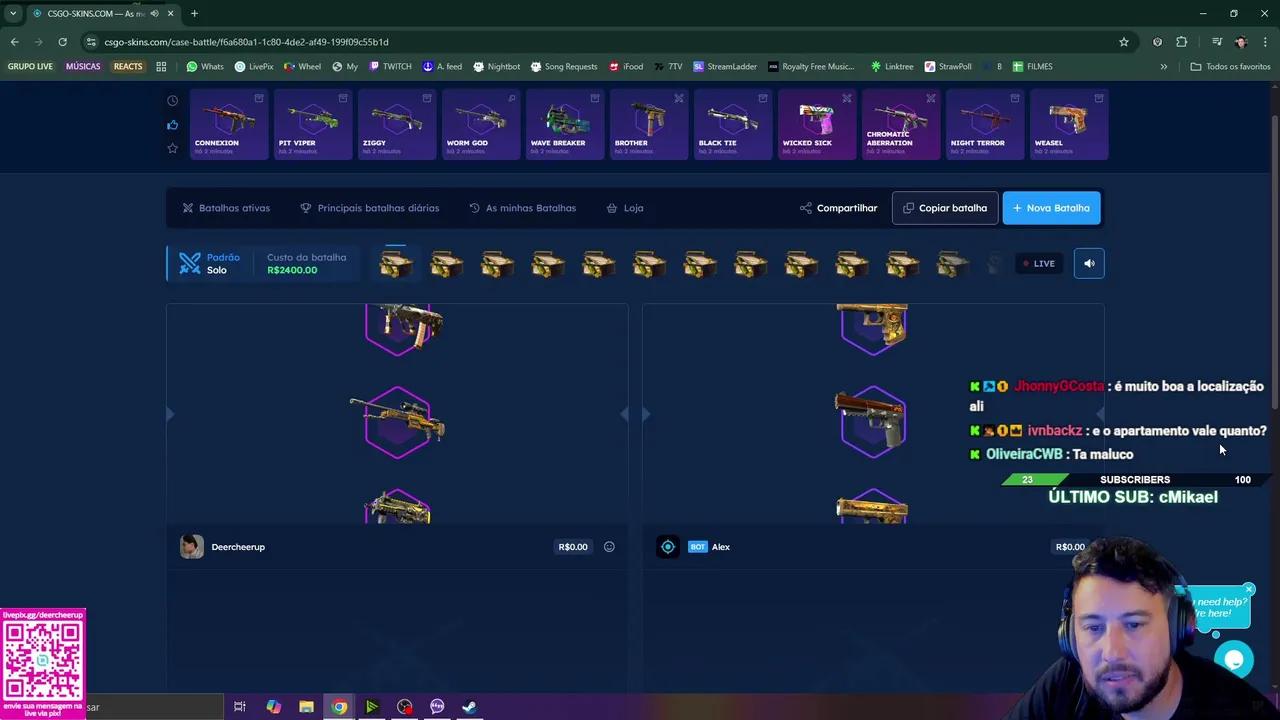Open the Wicked Sick drop card
Screen dimensions: 1280x720
coord(817,124)
